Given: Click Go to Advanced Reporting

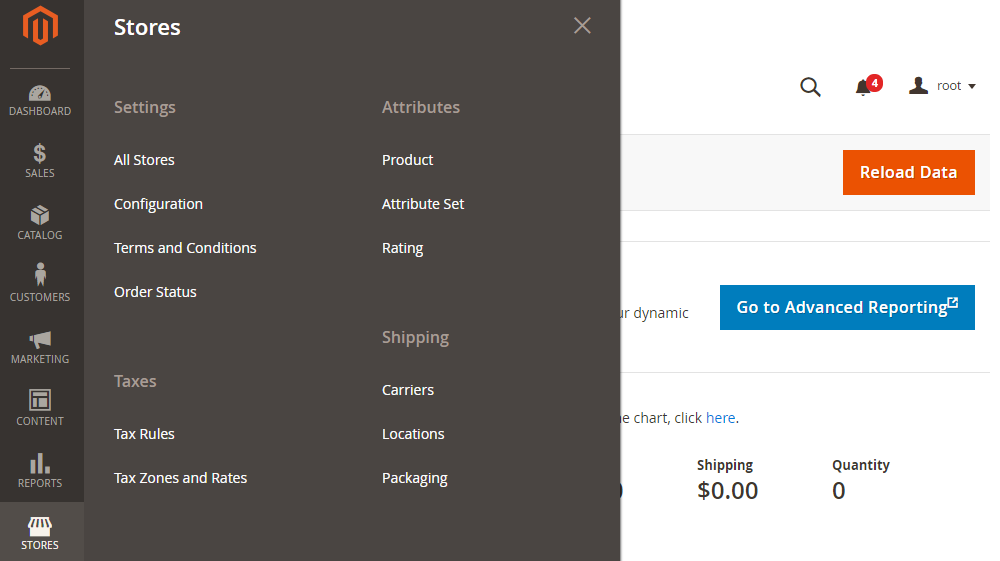Looking at the screenshot, I should pyautogui.click(x=847, y=307).
